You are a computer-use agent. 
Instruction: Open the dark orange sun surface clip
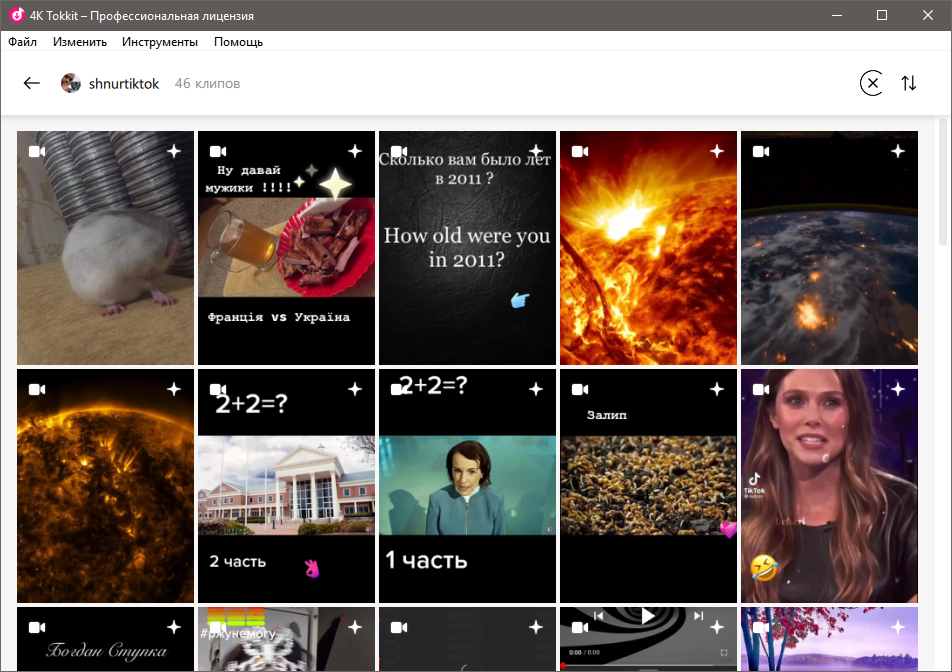point(106,486)
